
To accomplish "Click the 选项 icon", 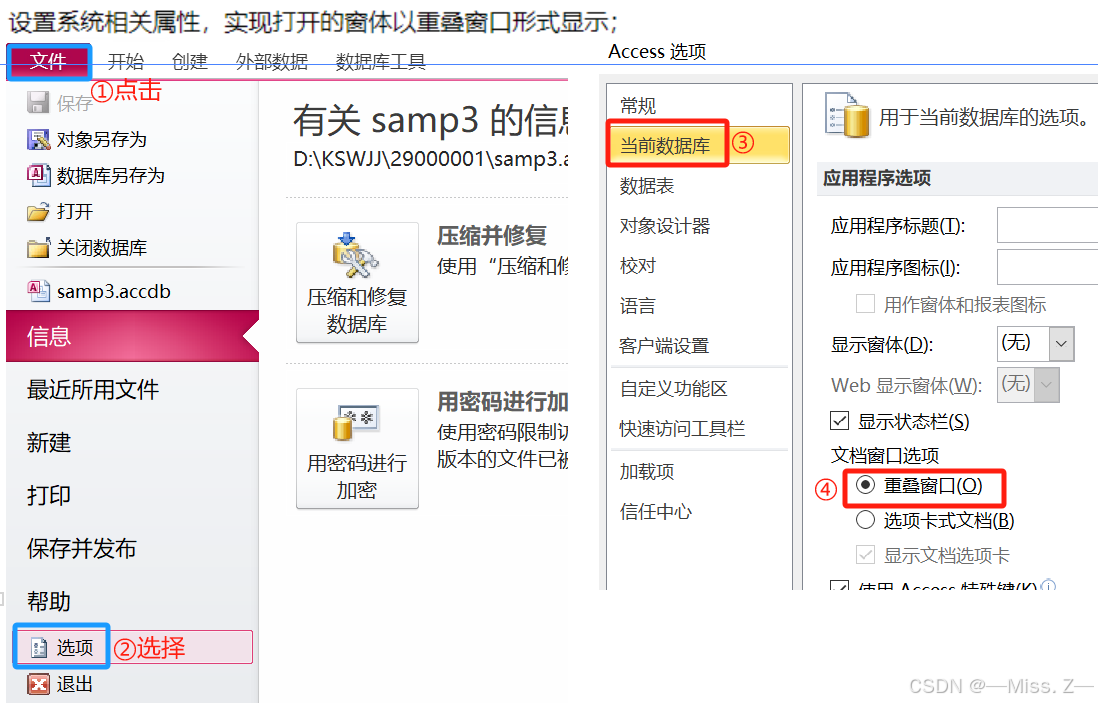I will 39,648.
